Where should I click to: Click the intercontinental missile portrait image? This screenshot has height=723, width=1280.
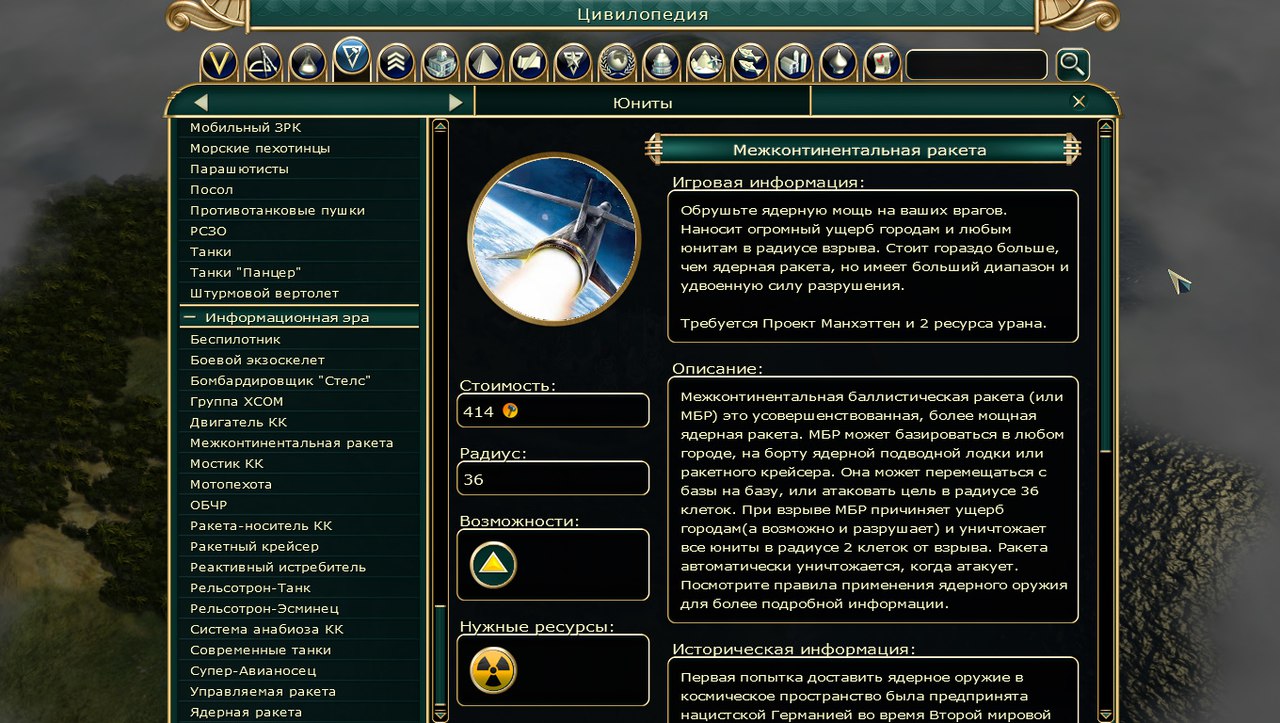click(x=554, y=239)
